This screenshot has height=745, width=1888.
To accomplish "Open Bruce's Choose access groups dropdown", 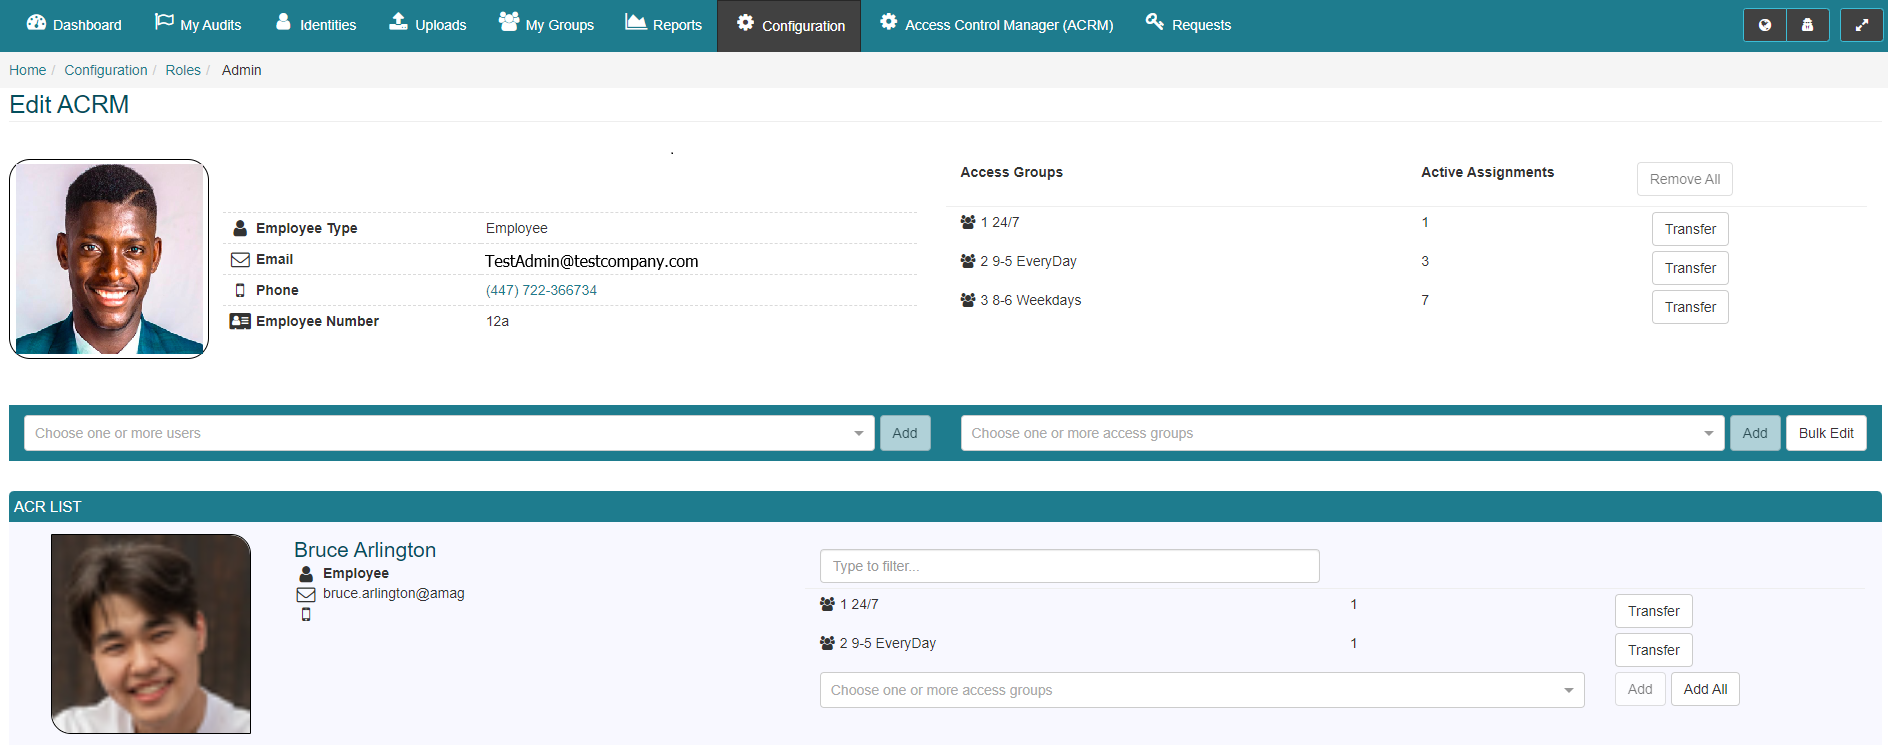I will coord(1202,690).
